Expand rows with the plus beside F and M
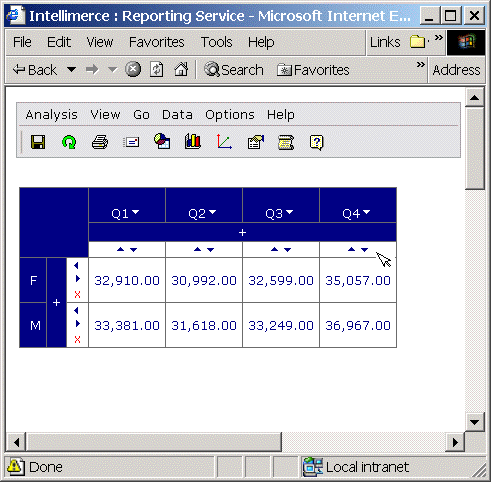Screen dimensions: 491x482 click(x=56, y=303)
